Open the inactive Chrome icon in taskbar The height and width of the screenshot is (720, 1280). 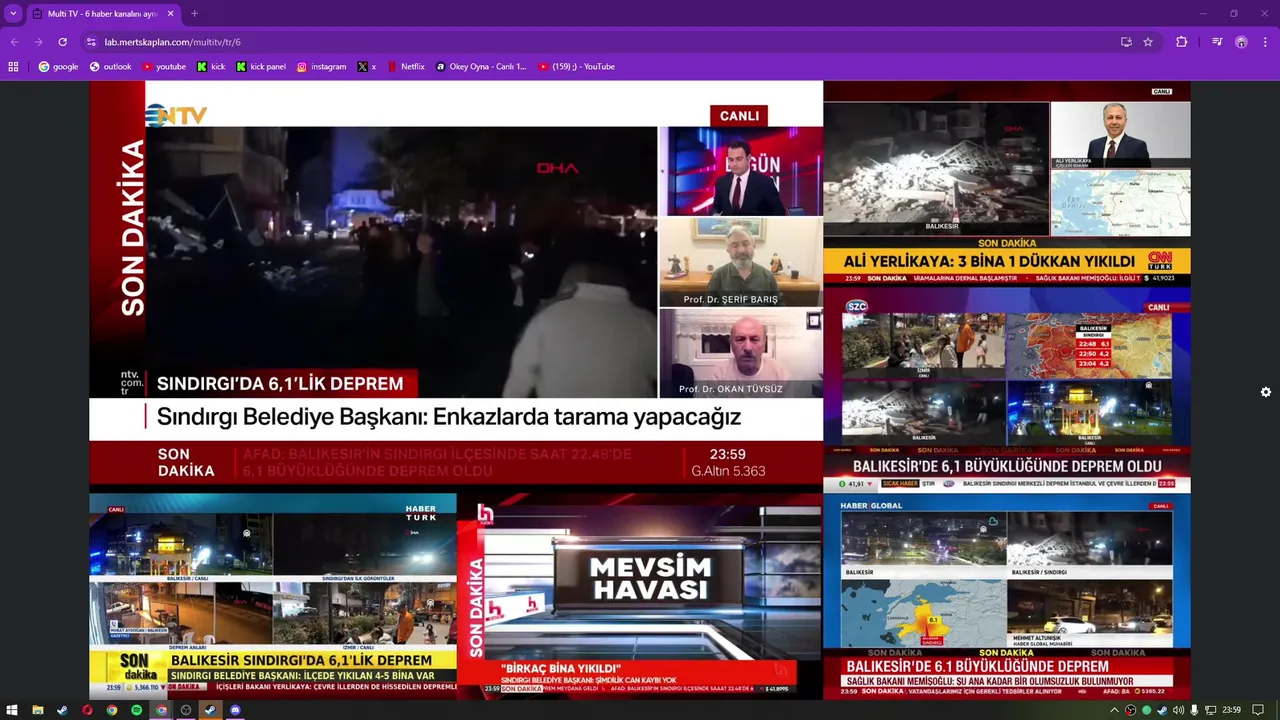pos(112,710)
